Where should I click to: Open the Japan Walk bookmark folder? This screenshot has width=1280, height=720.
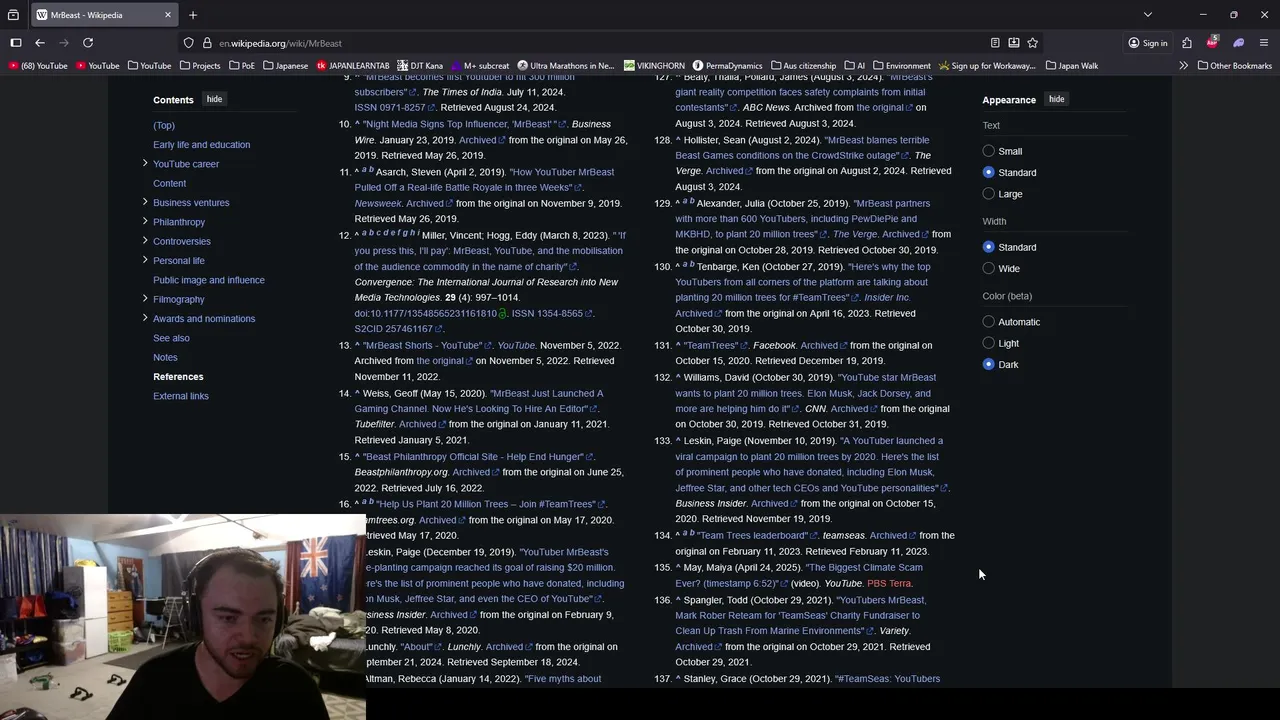[1071, 66]
